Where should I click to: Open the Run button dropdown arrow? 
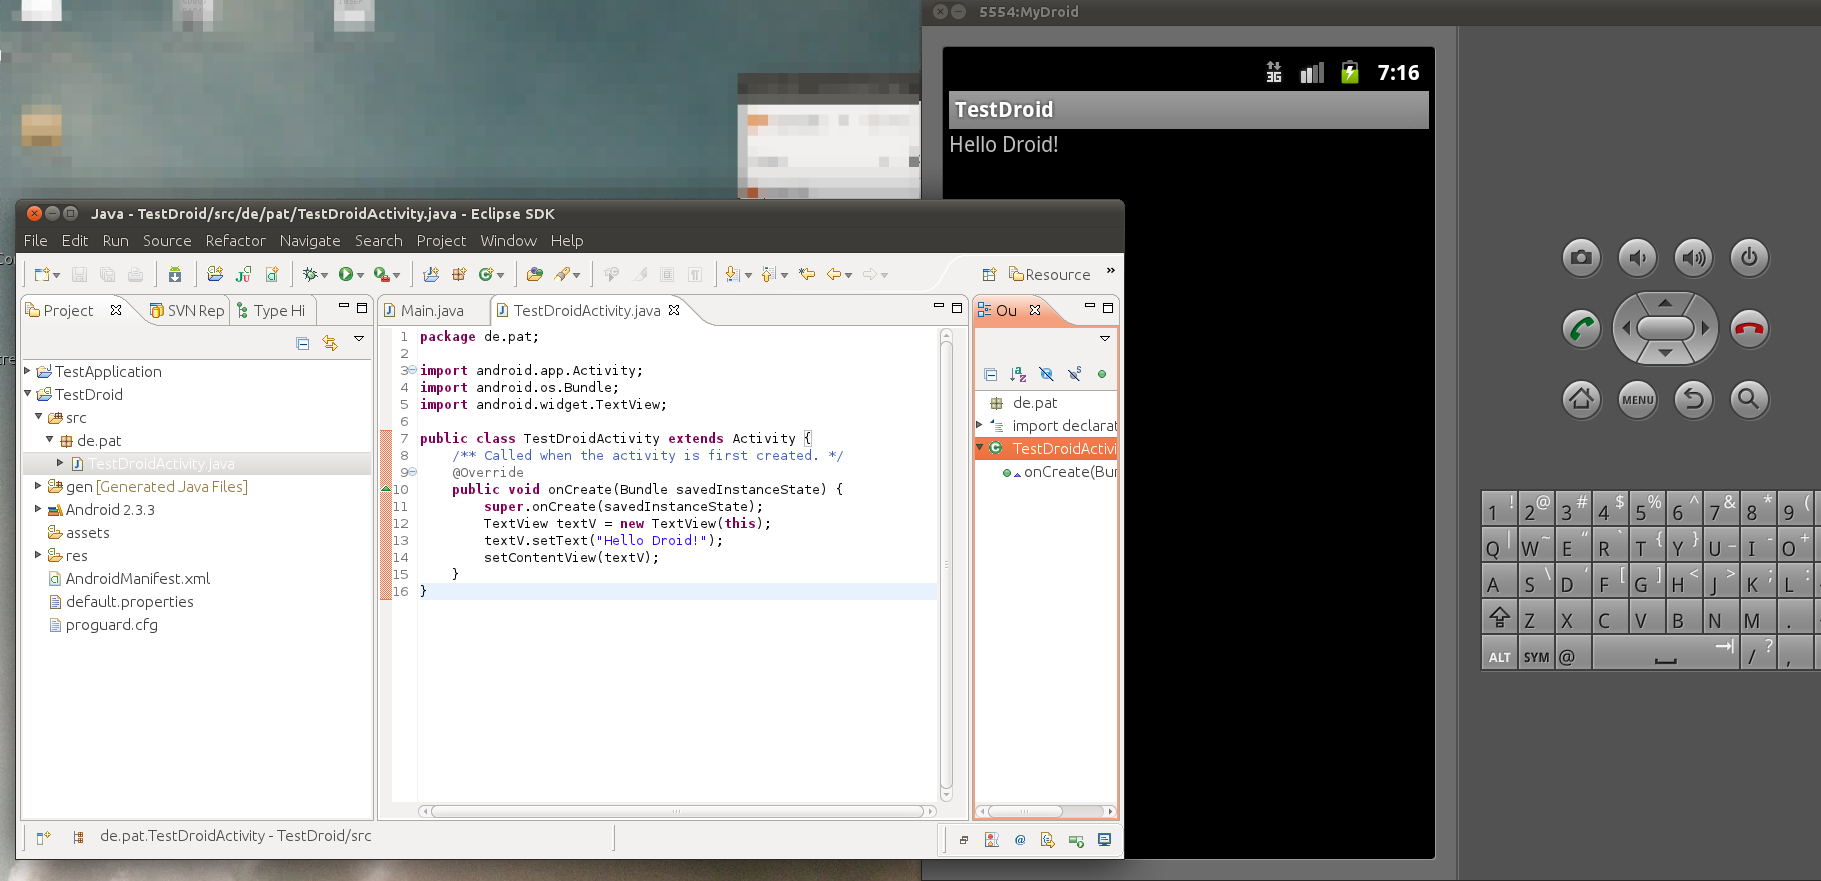click(360, 275)
